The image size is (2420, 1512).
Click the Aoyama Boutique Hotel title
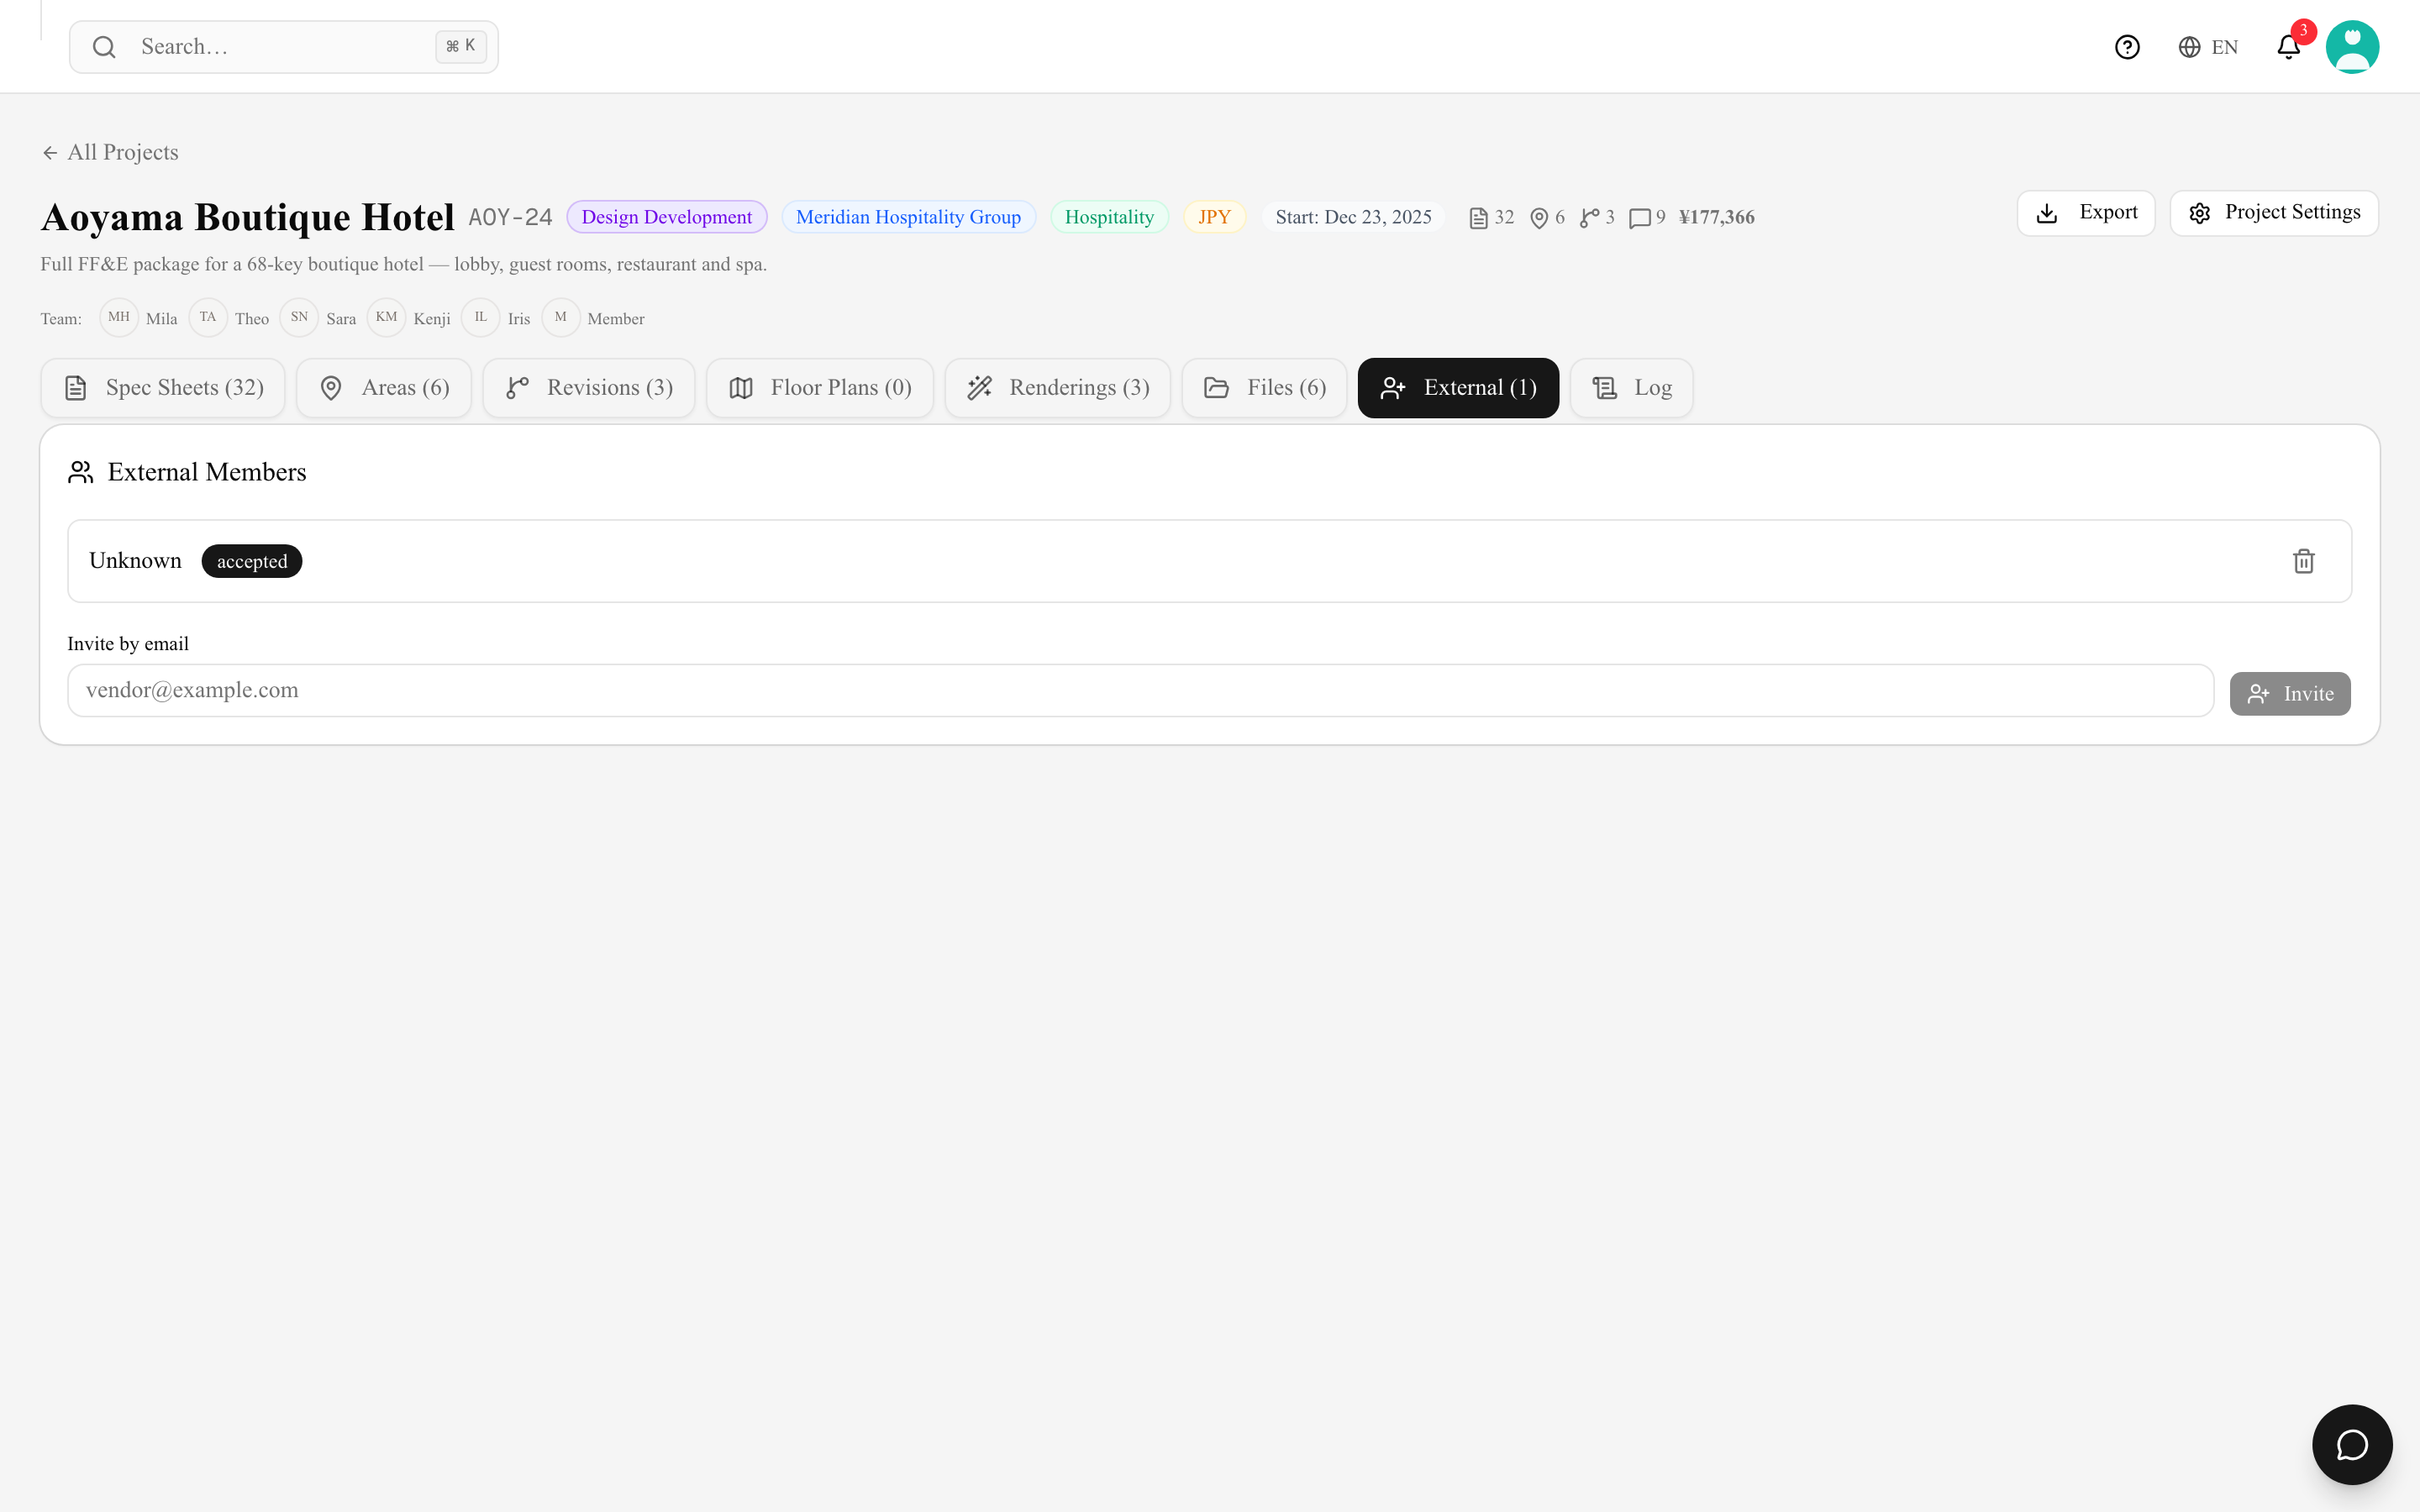click(x=247, y=217)
